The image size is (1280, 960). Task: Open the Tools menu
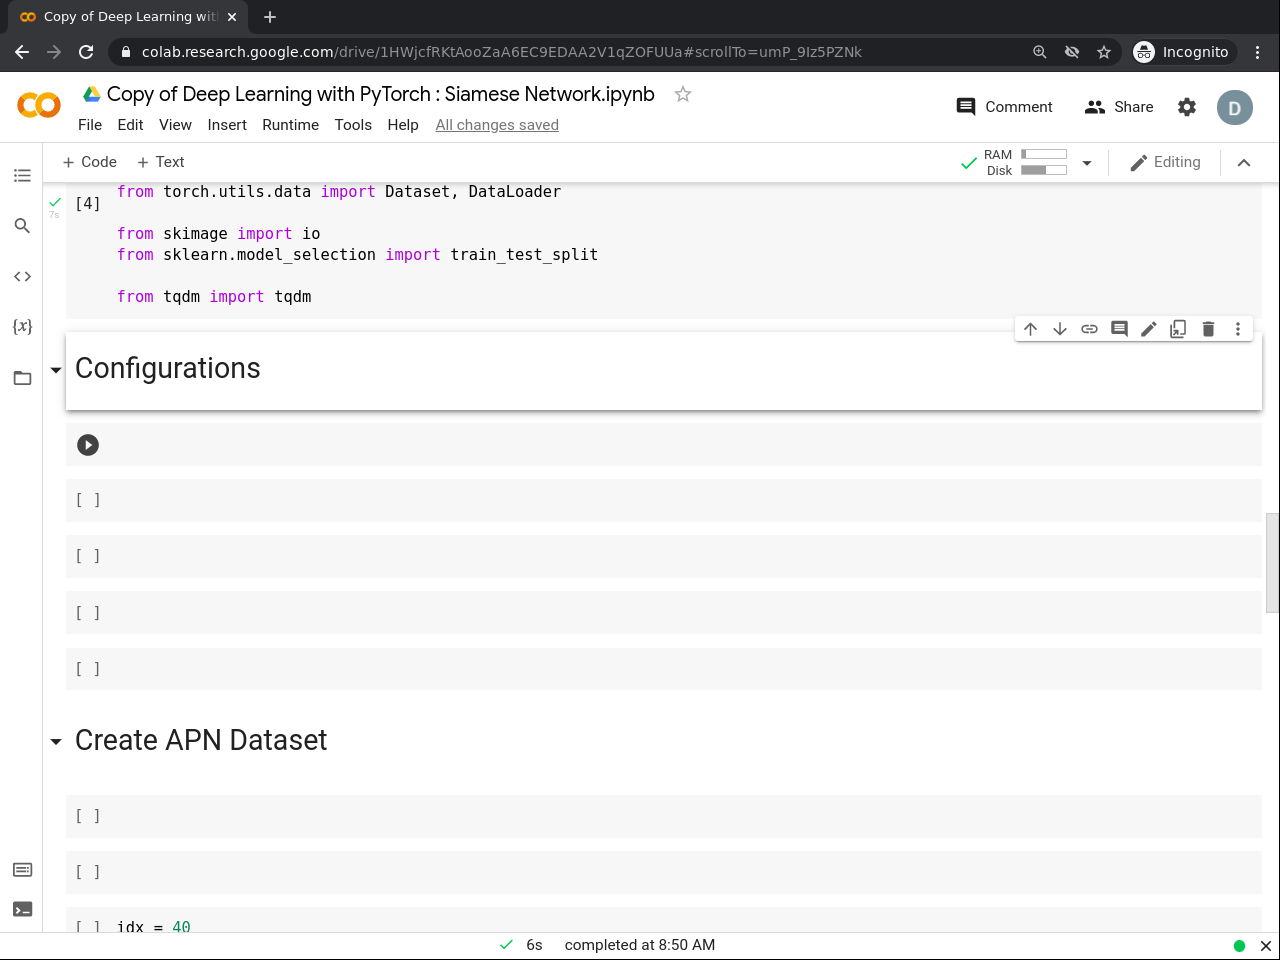pos(353,125)
